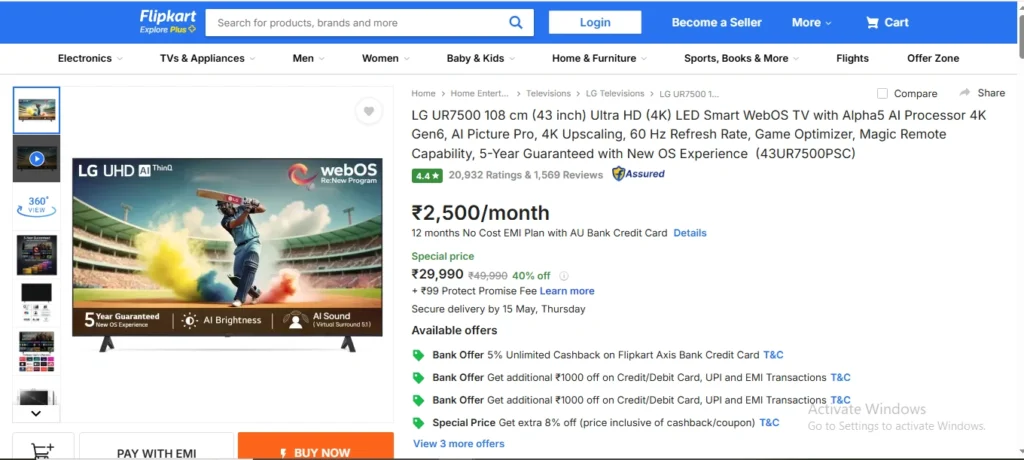Select the first TV thumbnail
The height and width of the screenshot is (460, 1024).
coord(37,110)
